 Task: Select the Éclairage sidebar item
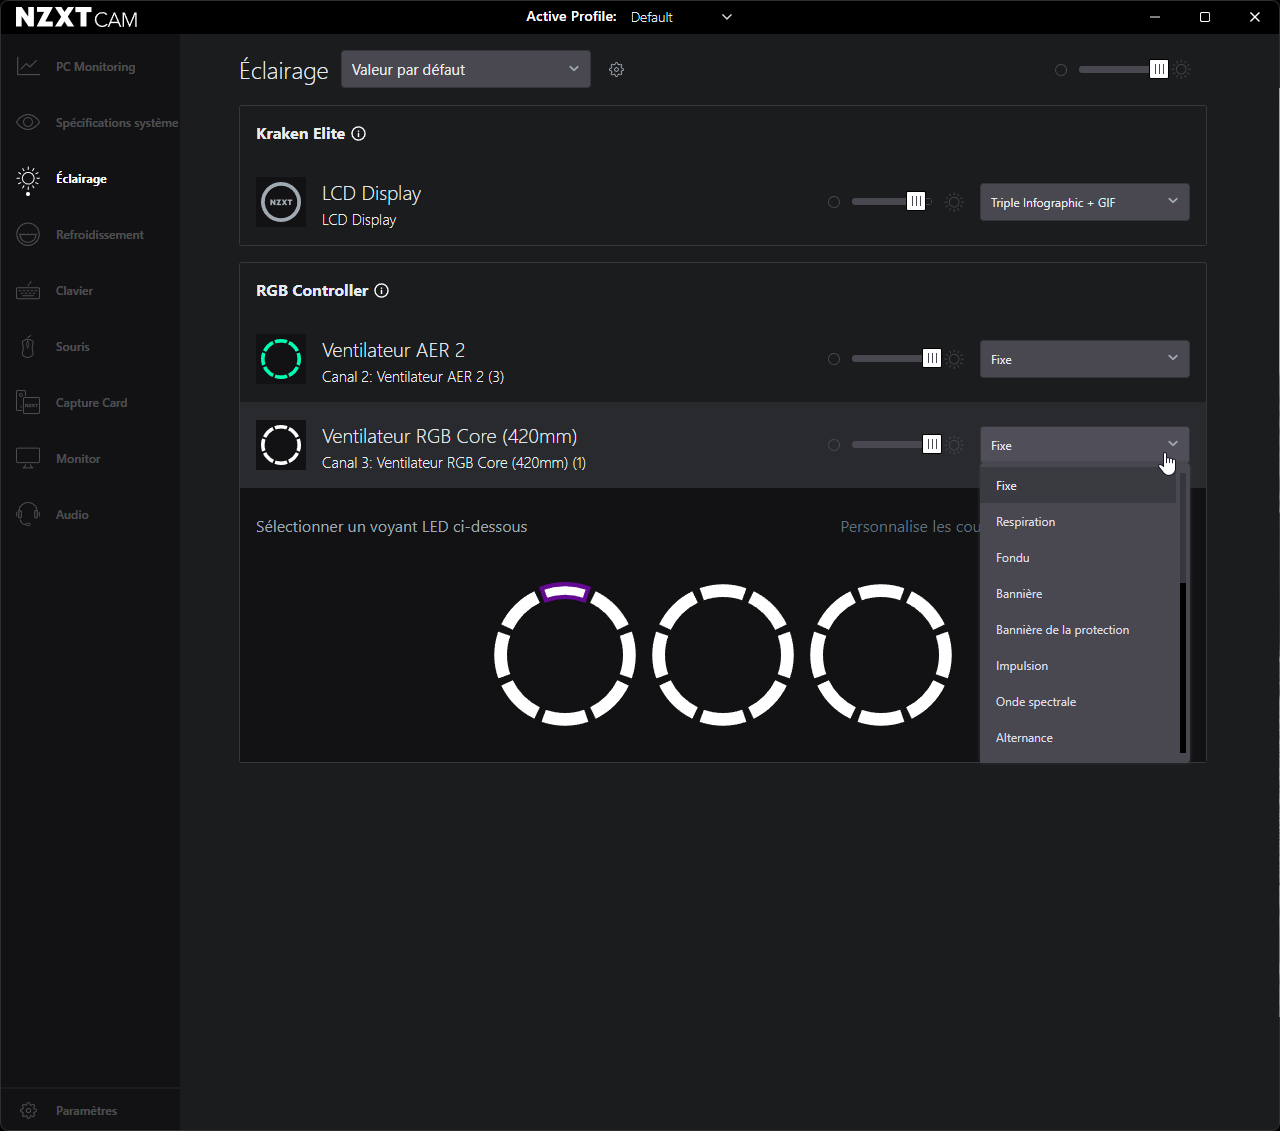(x=90, y=179)
